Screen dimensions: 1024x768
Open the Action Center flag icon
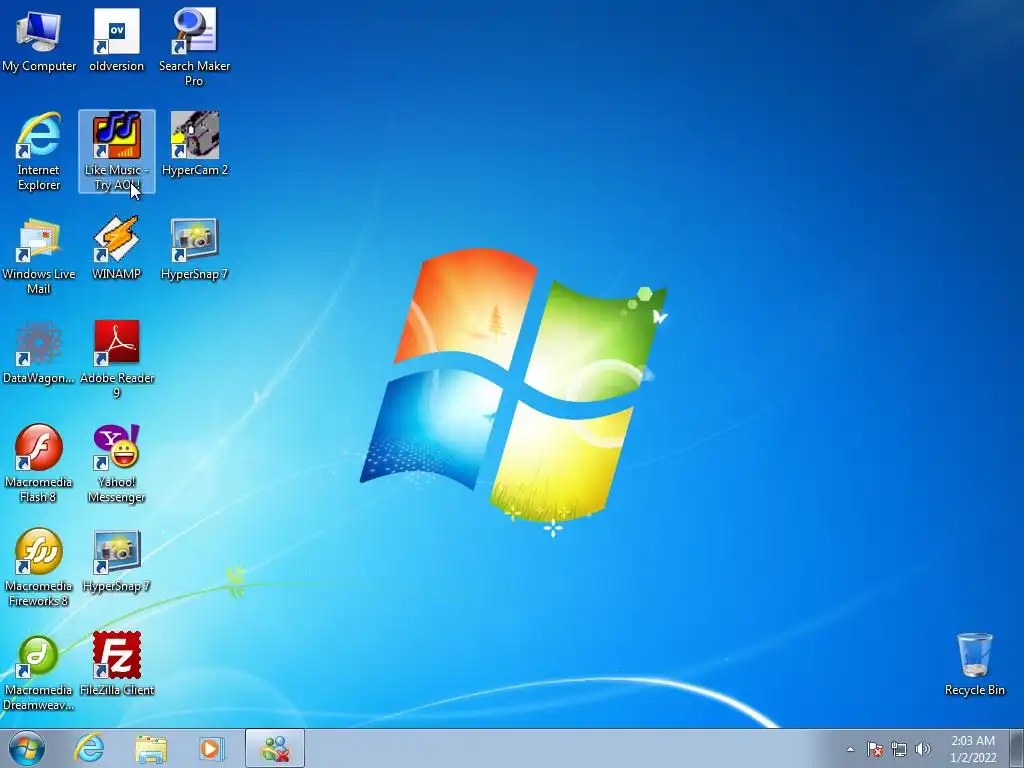[875, 749]
